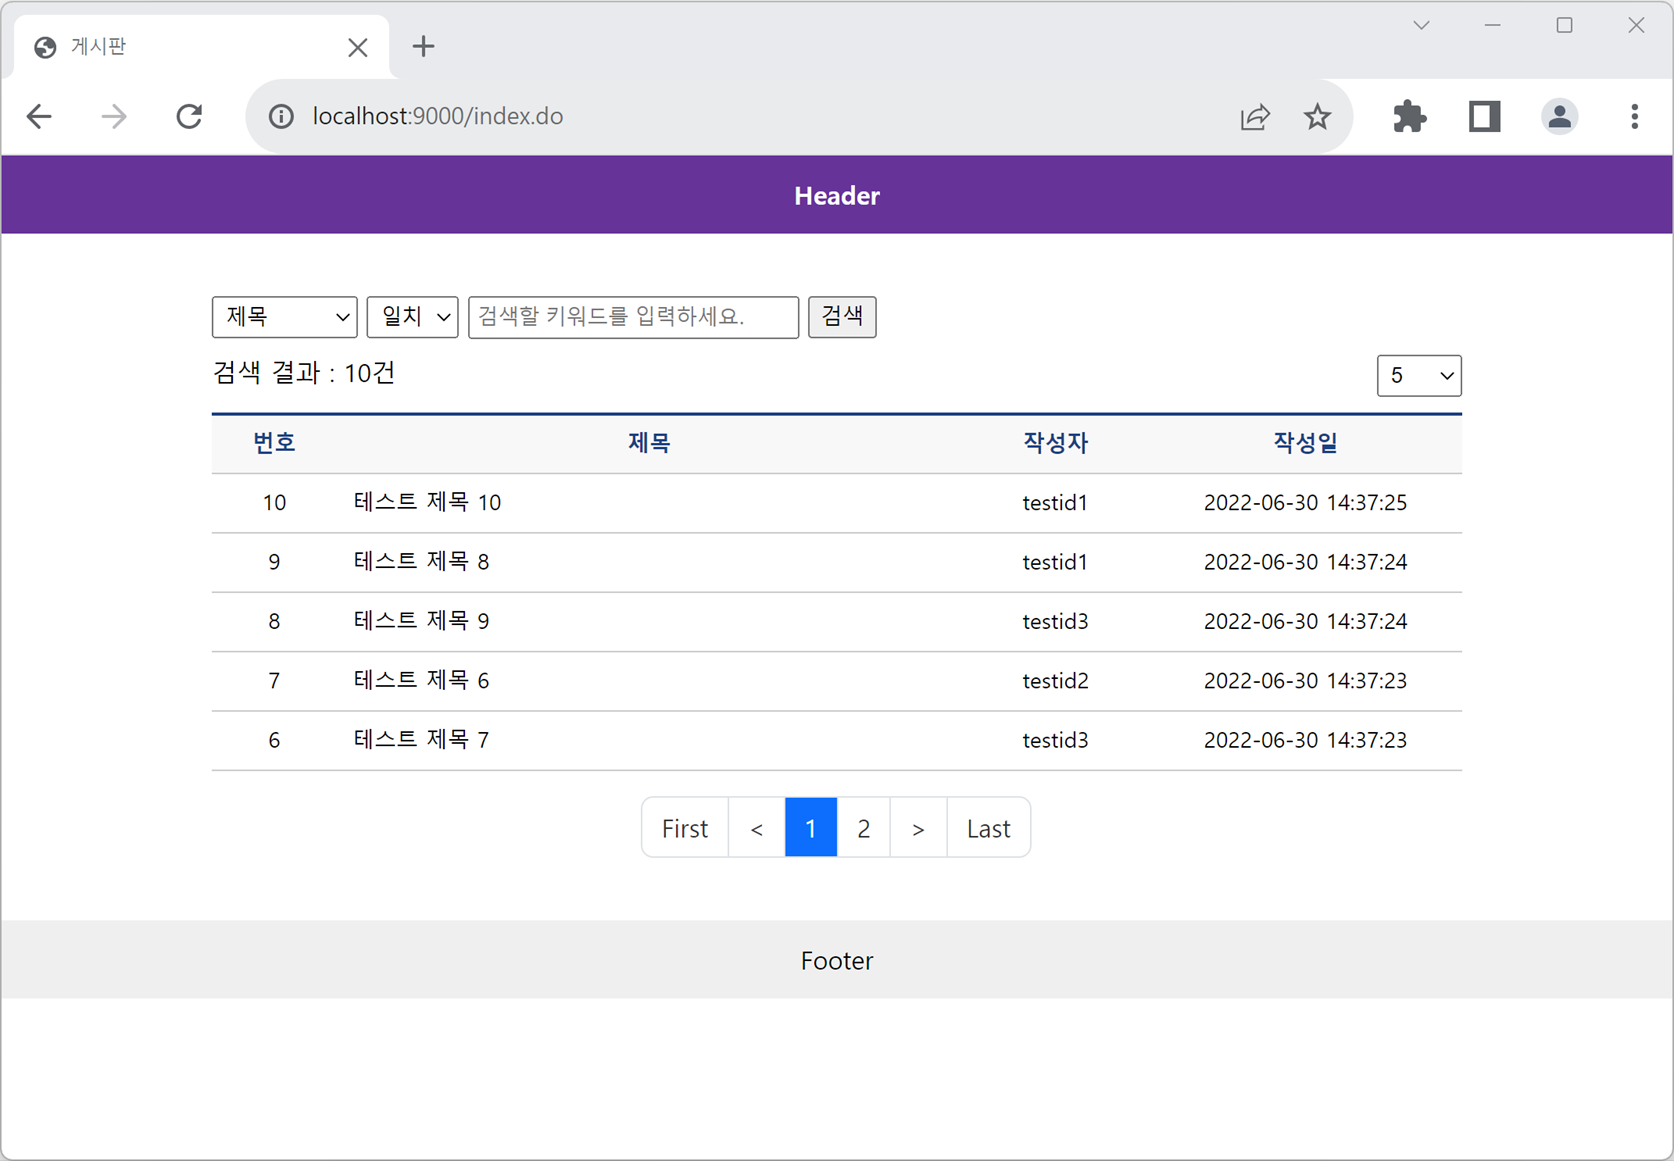Click the 작성일 column header
The image size is (1674, 1161).
pos(1305,443)
